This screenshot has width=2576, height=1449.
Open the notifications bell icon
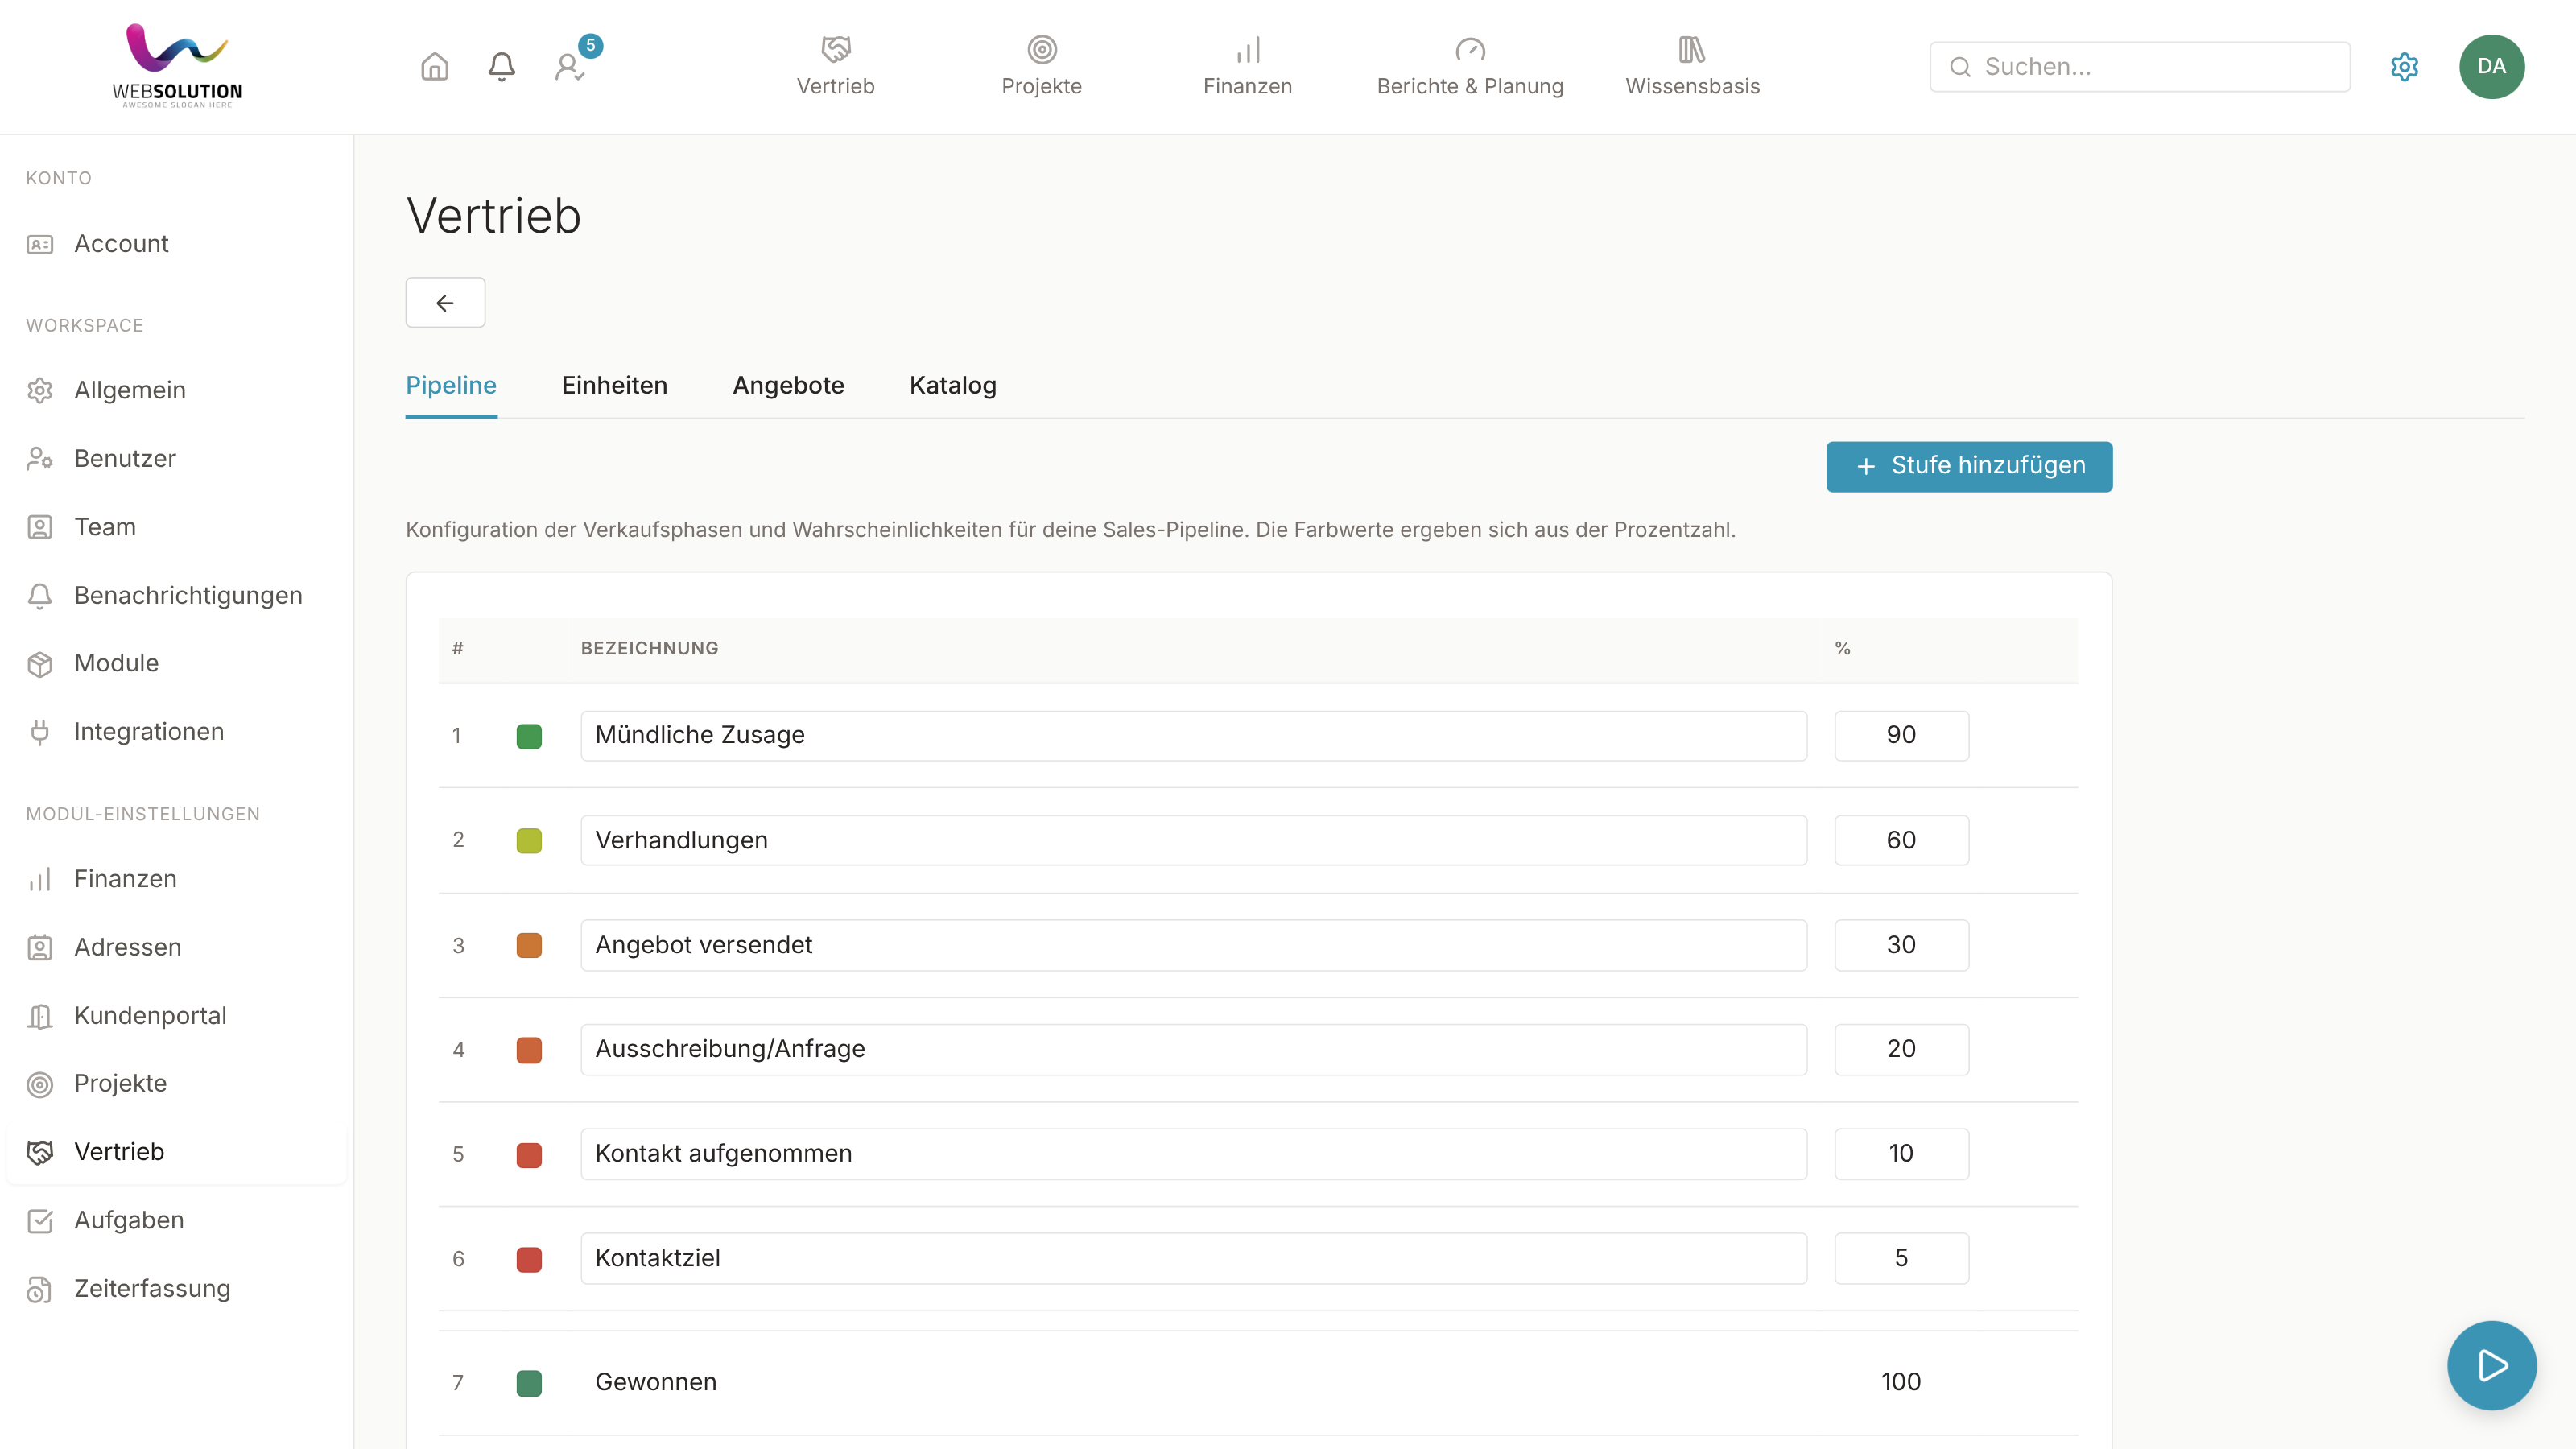(501, 67)
